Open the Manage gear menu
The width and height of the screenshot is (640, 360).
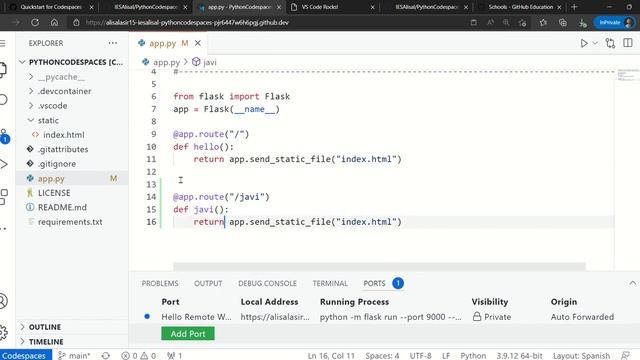pos(3,332)
